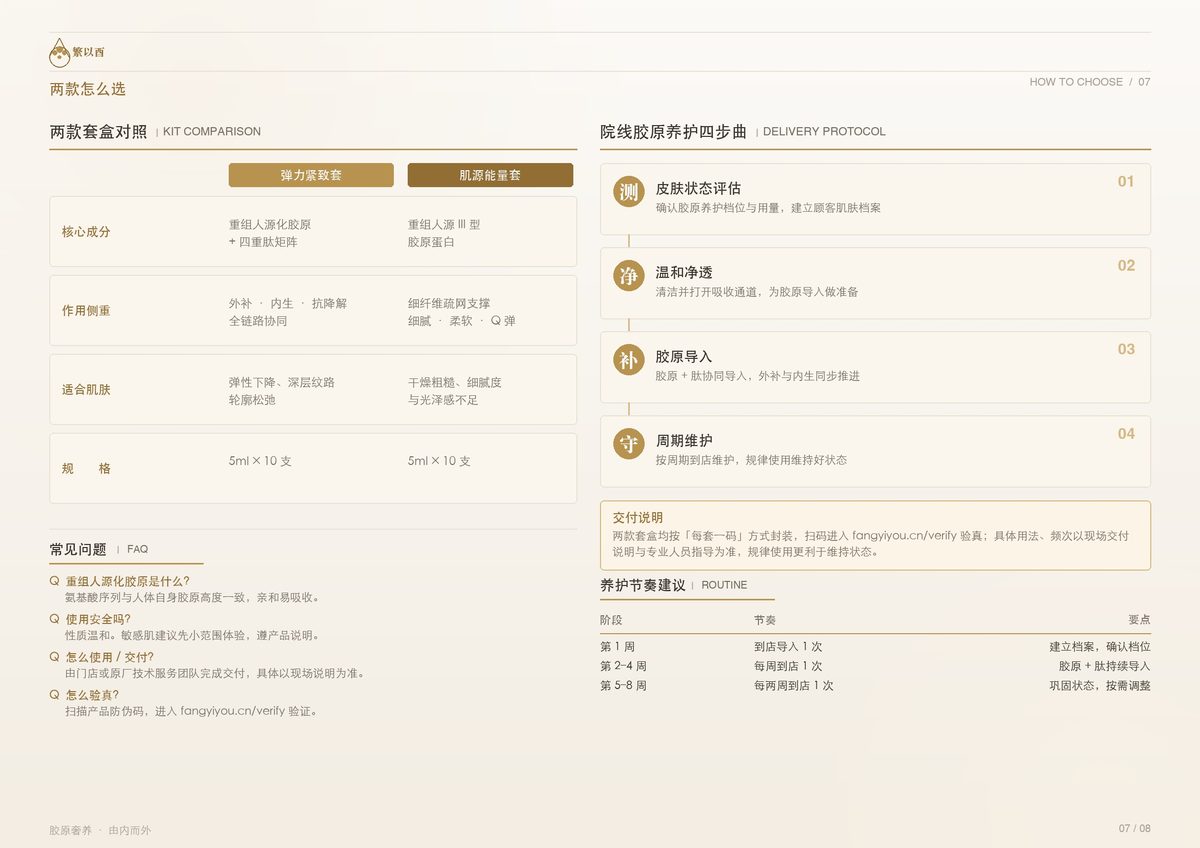Click the 外补 · 内生 · 抗降解 cell
This screenshot has height=848, width=1200.
288,303
